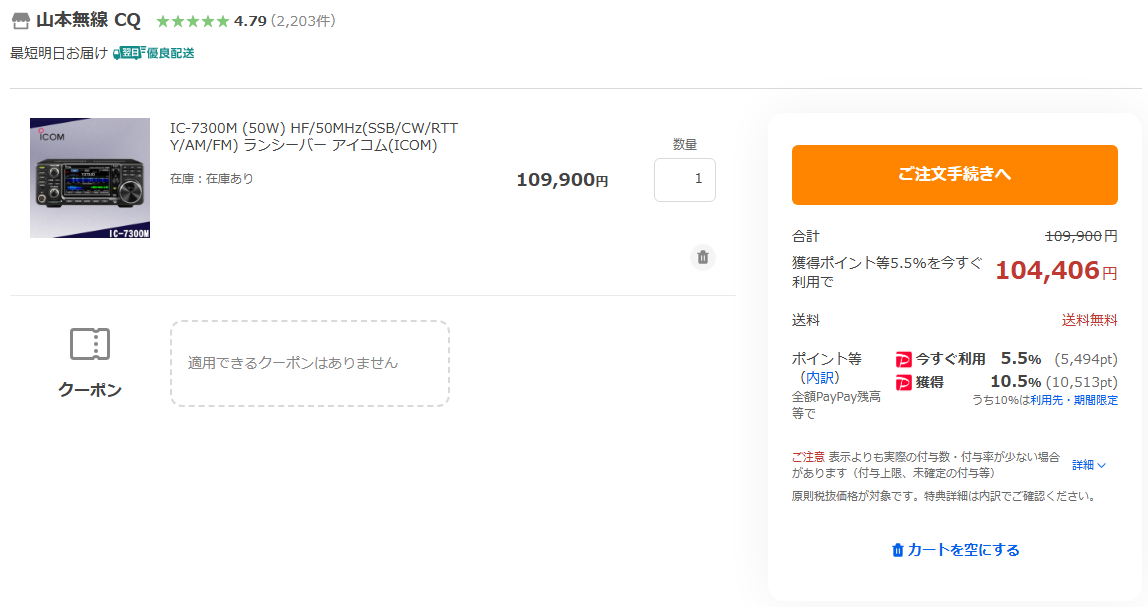Click the カートを空にする link

point(955,550)
